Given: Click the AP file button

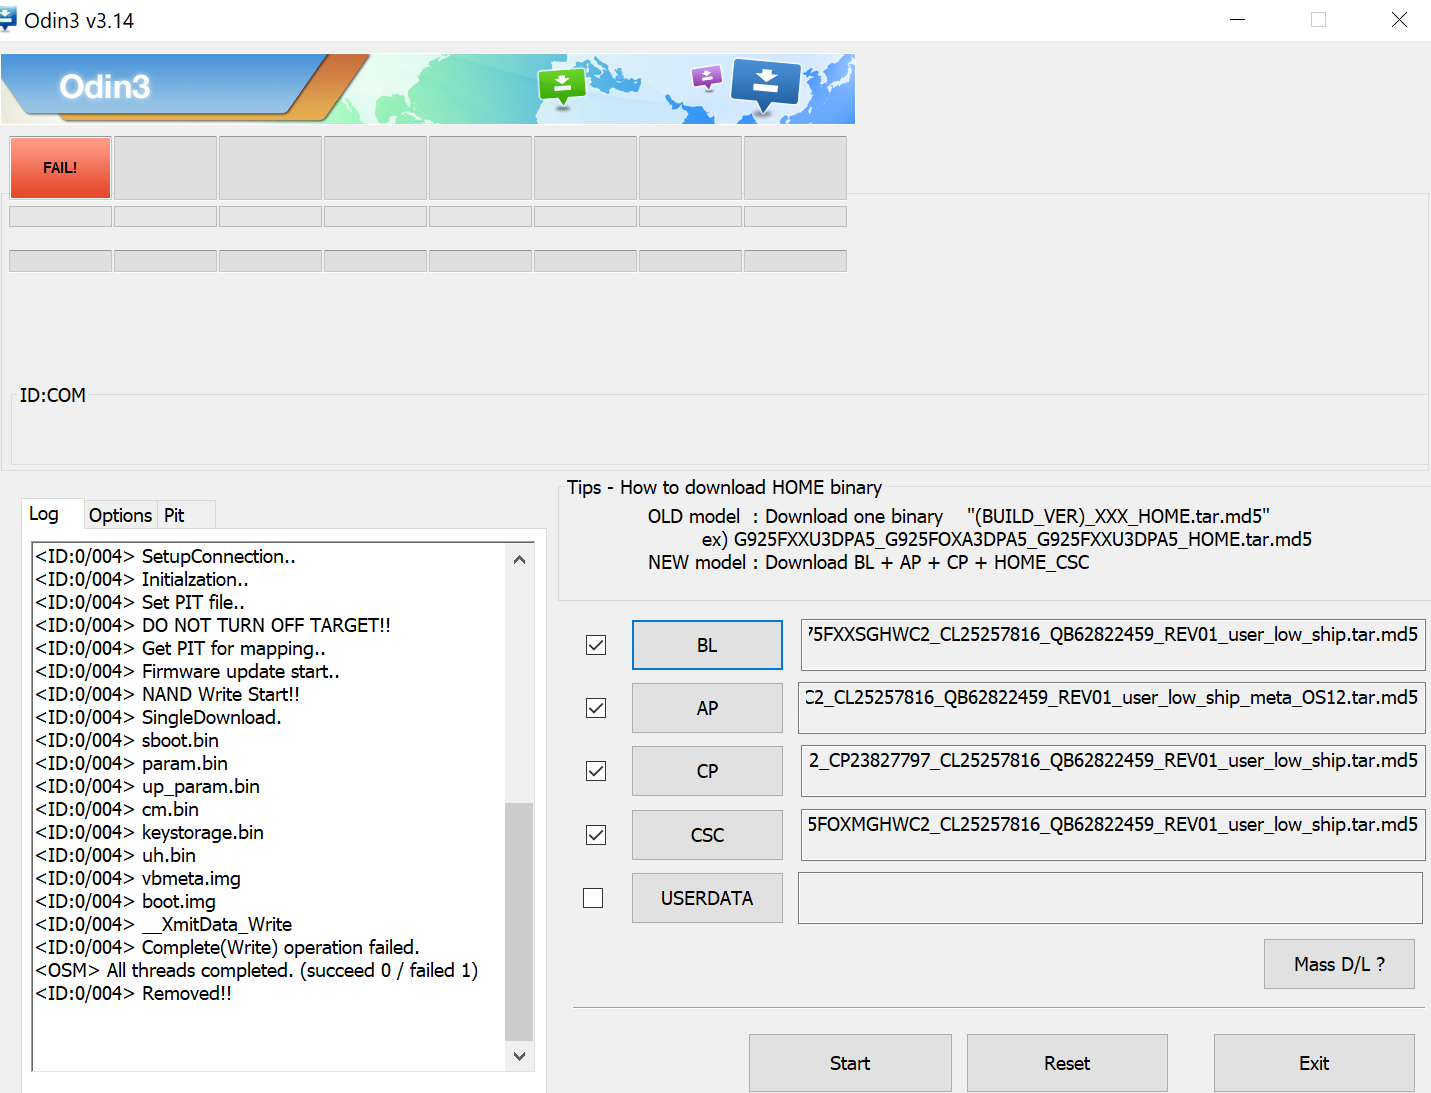Looking at the screenshot, I should (707, 708).
